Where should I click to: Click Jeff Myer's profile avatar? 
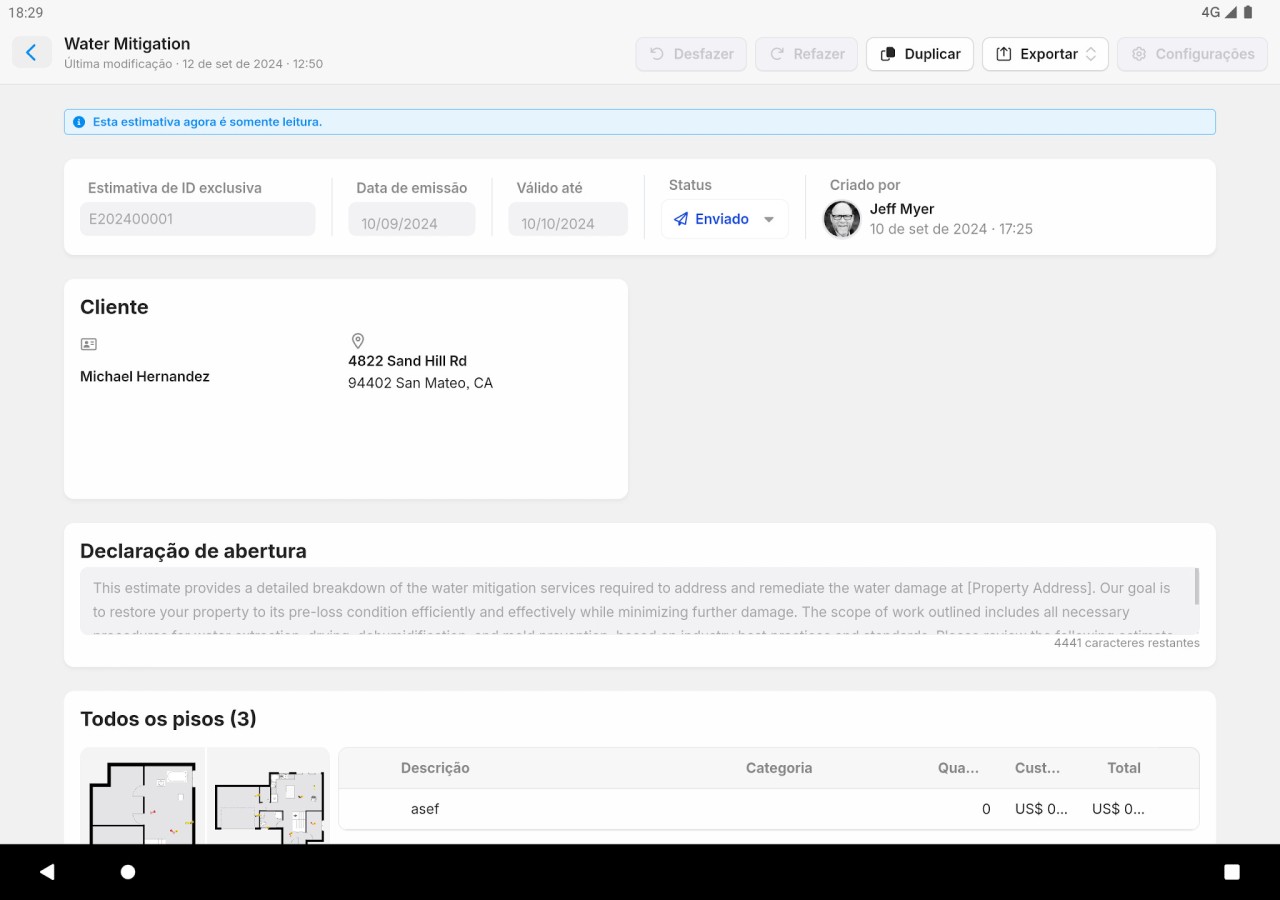click(x=842, y=219)
